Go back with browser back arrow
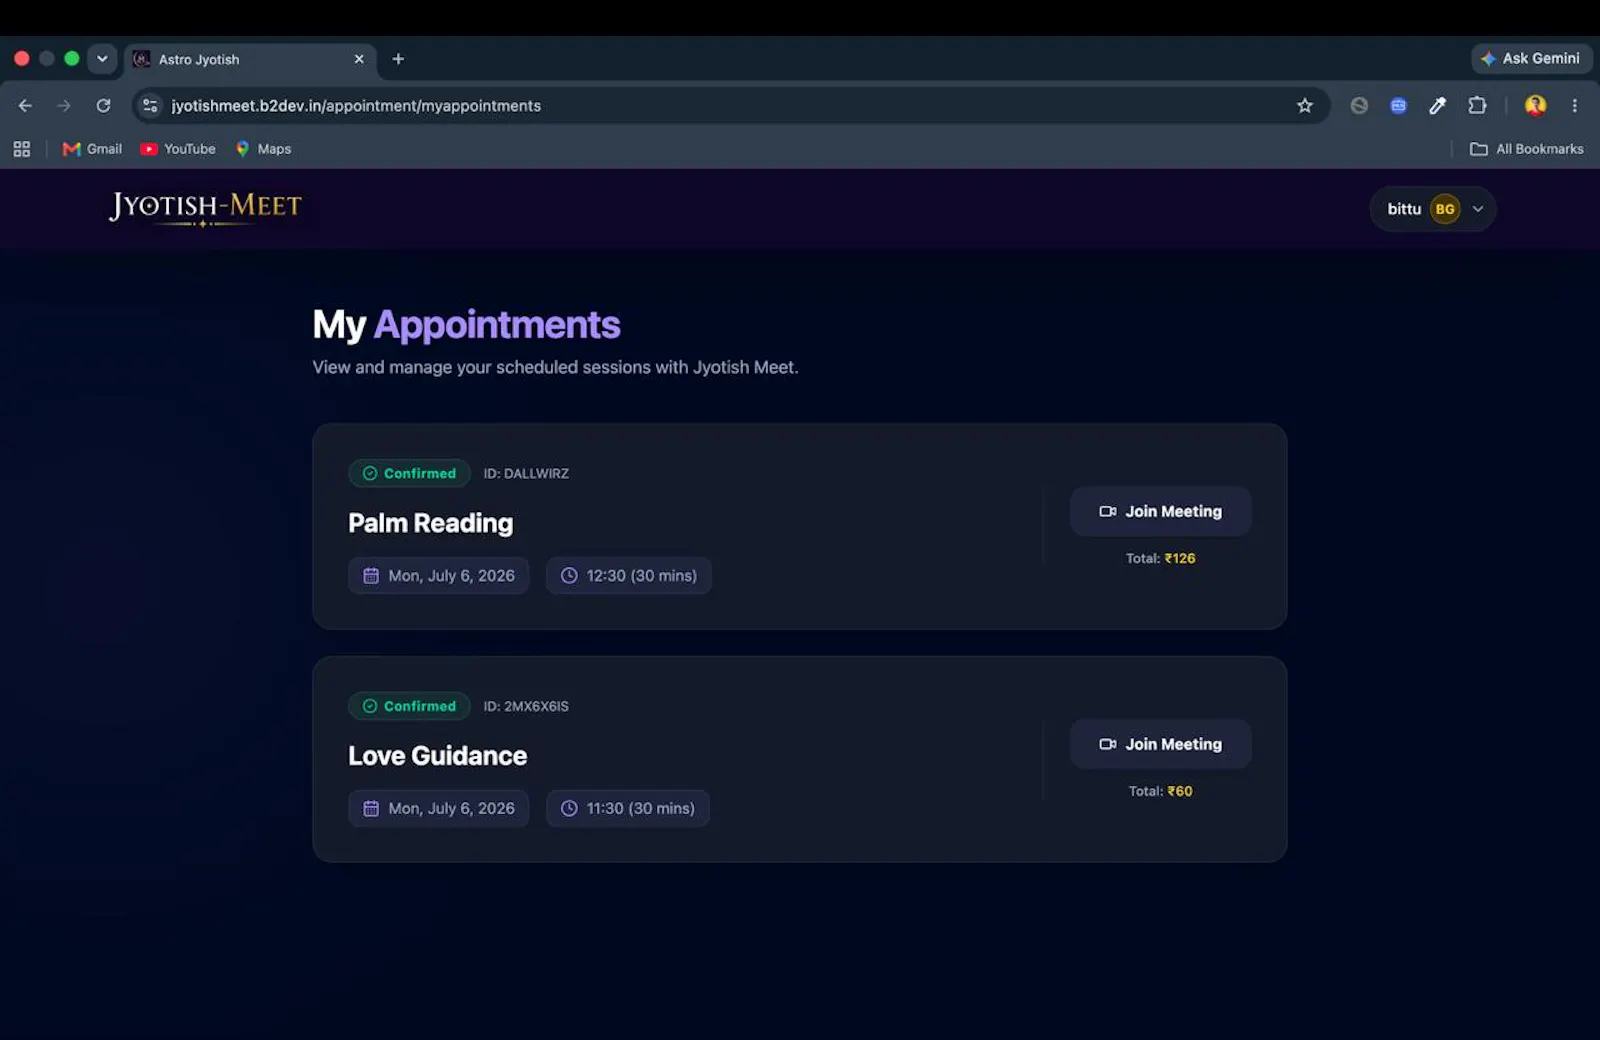 (25, 106)
